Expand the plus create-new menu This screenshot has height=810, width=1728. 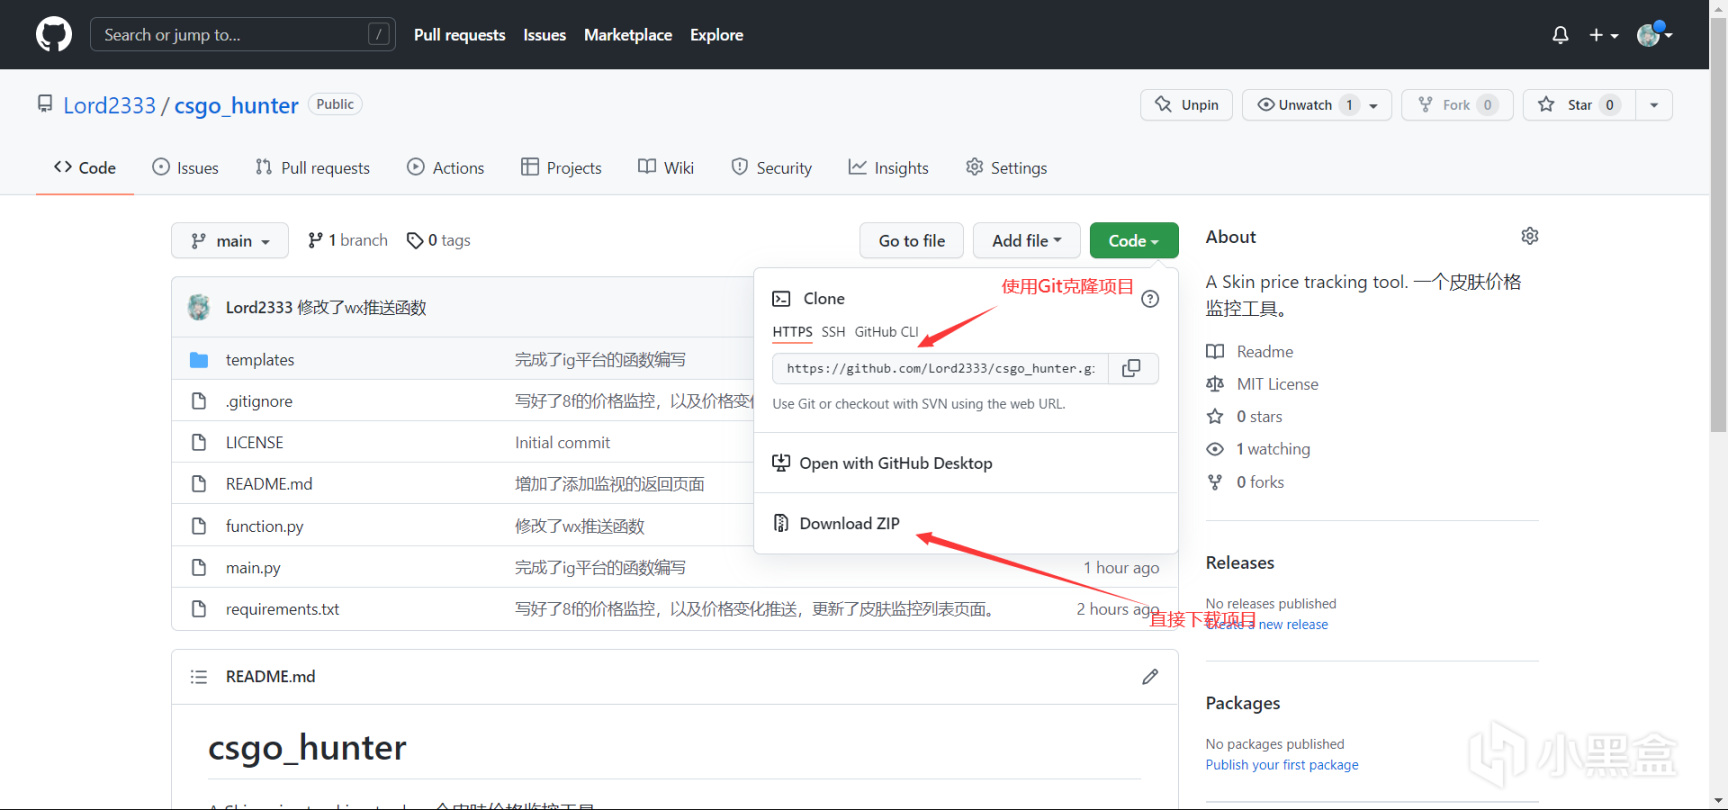[1603, 35]
